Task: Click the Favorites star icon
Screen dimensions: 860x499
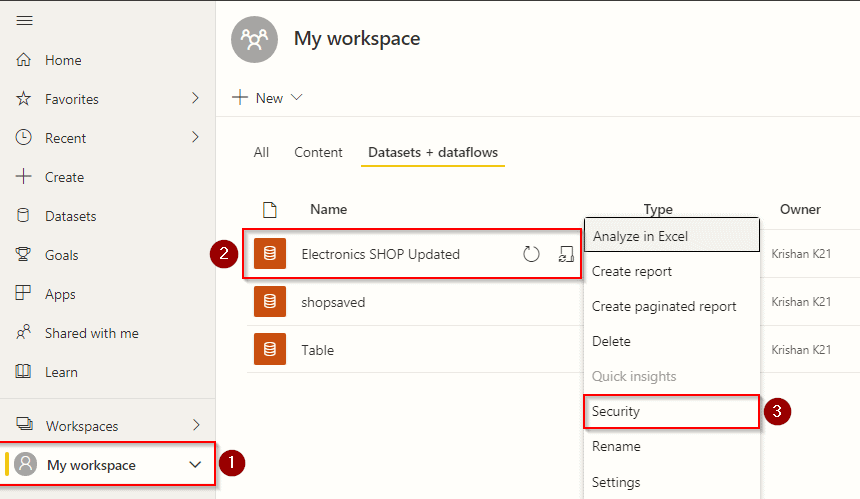Action: pos(24,99)
